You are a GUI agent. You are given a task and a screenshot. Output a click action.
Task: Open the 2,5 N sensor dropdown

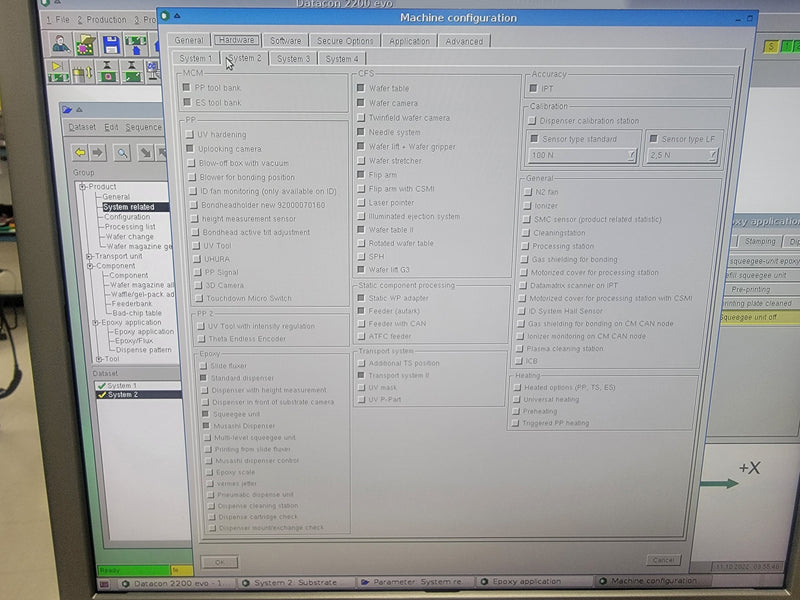[x=683, y=155]
